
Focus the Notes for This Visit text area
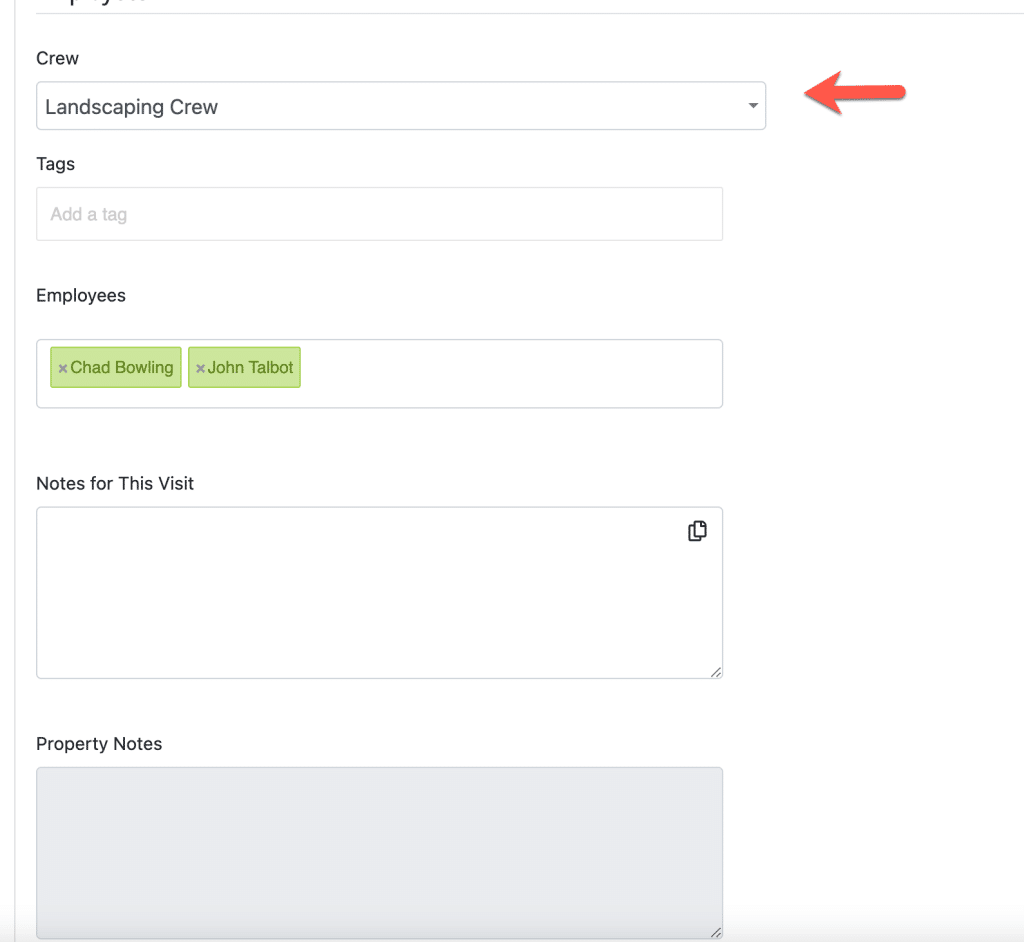point(379,593)
